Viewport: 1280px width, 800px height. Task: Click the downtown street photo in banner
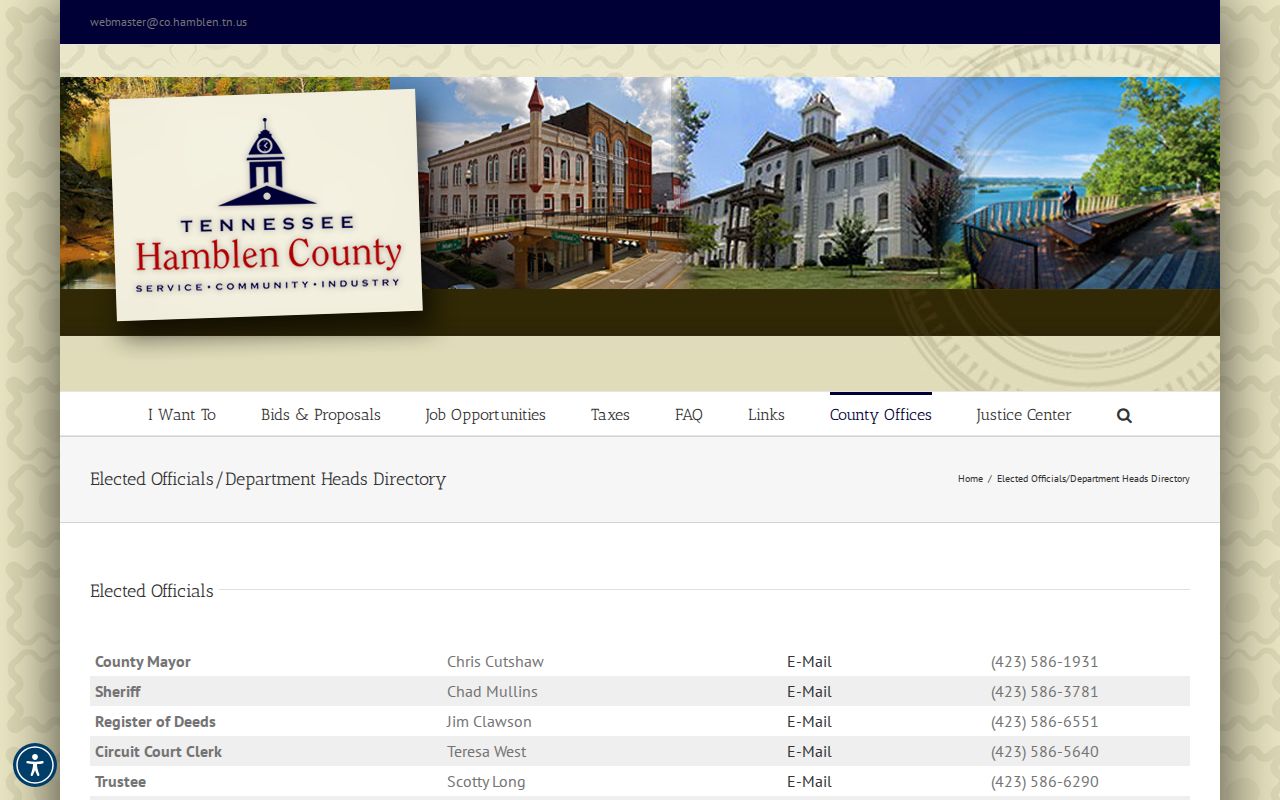click(545, 183)
